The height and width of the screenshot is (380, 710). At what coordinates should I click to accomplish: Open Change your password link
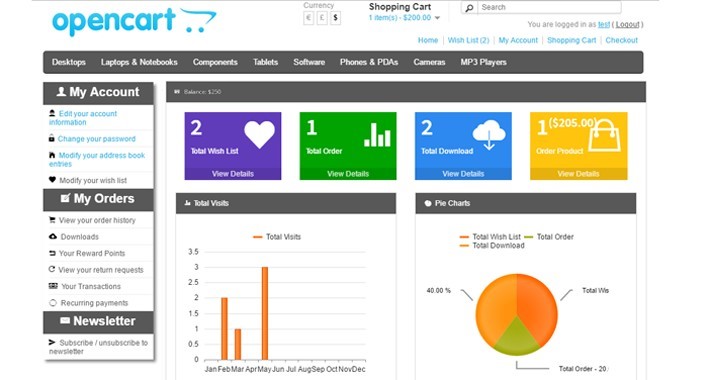[96, 139]
